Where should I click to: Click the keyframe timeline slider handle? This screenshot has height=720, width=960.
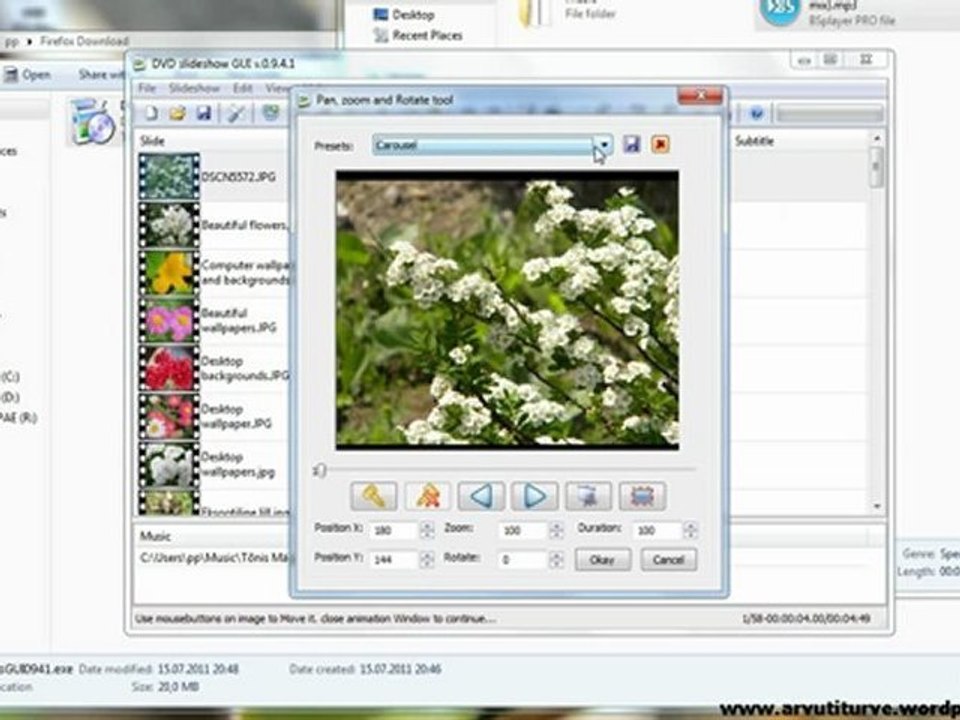point(320,470)
